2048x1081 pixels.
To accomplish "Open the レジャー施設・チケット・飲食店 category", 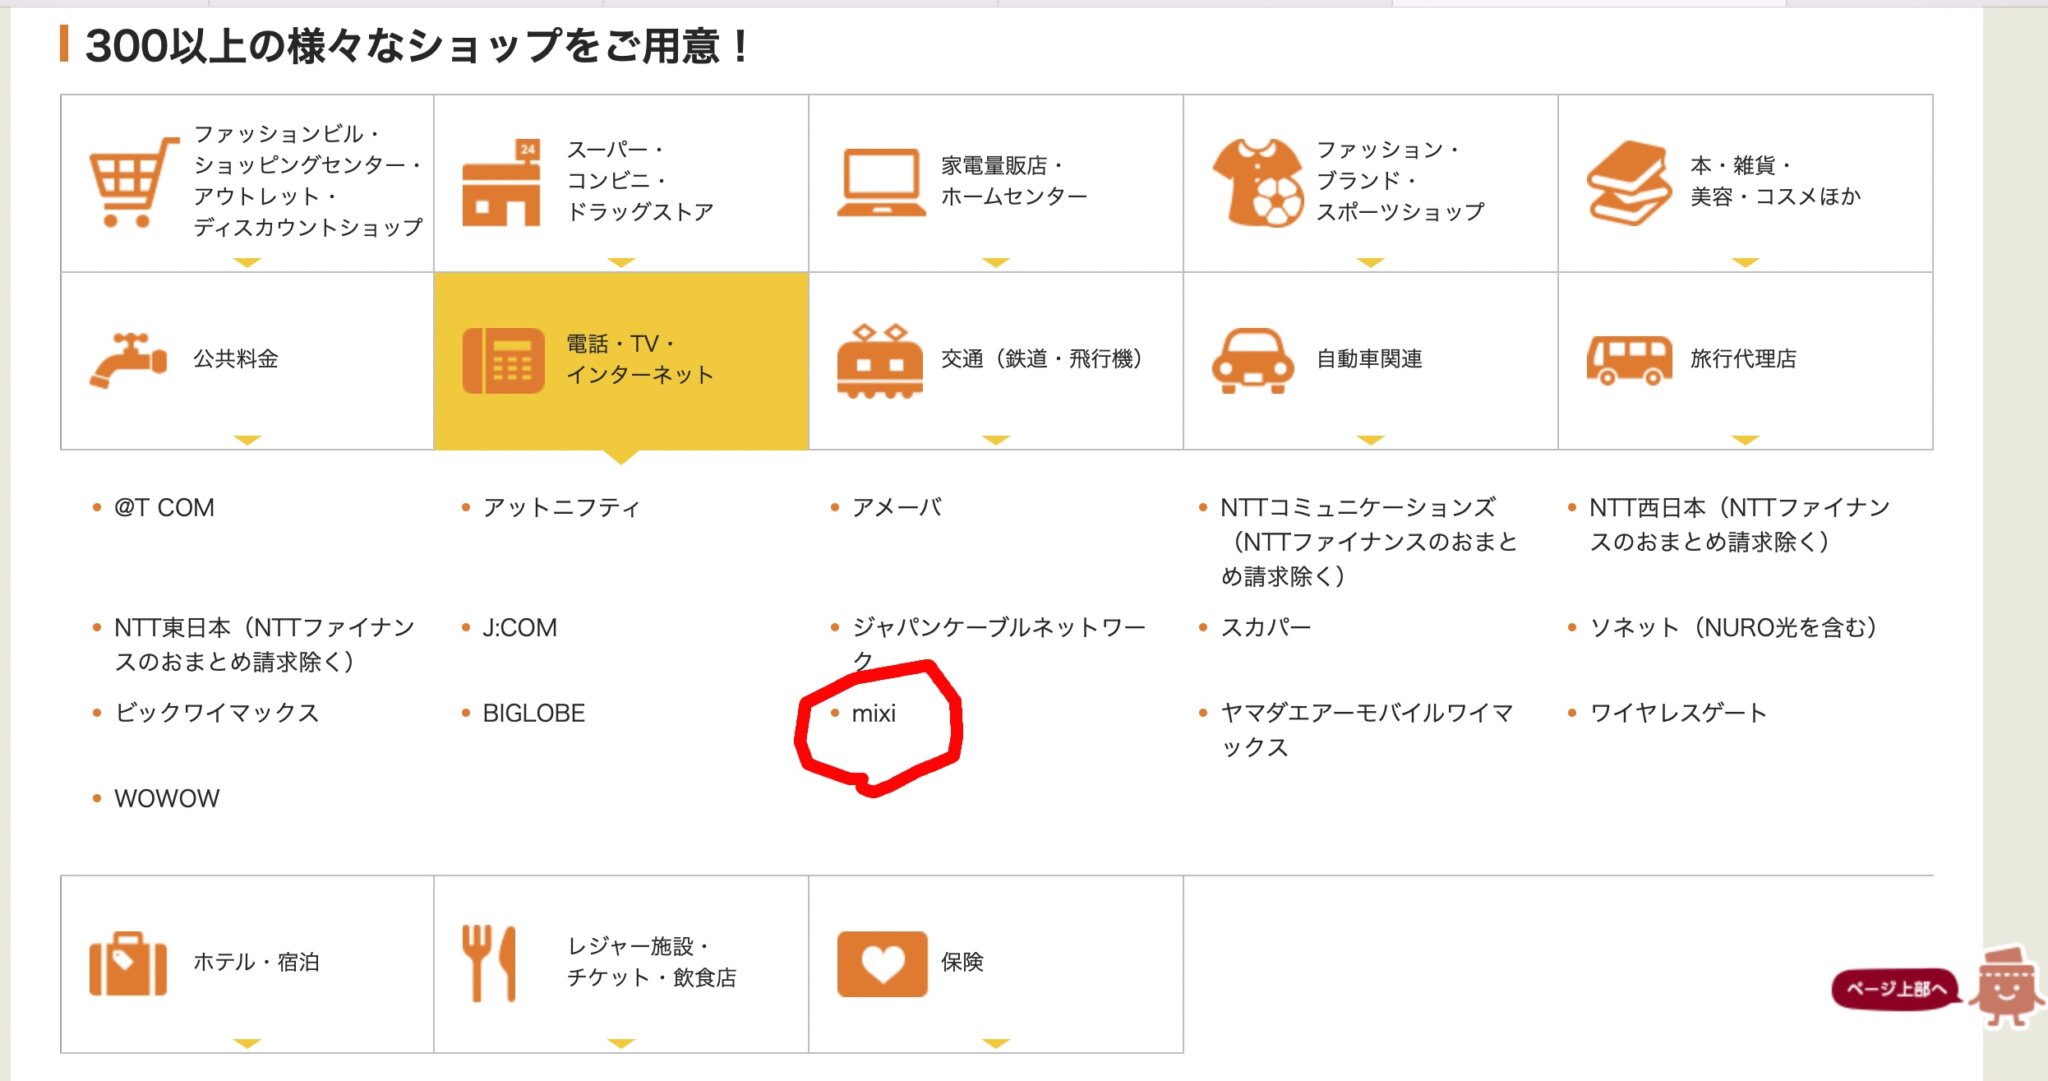I will tap(621, 964).
